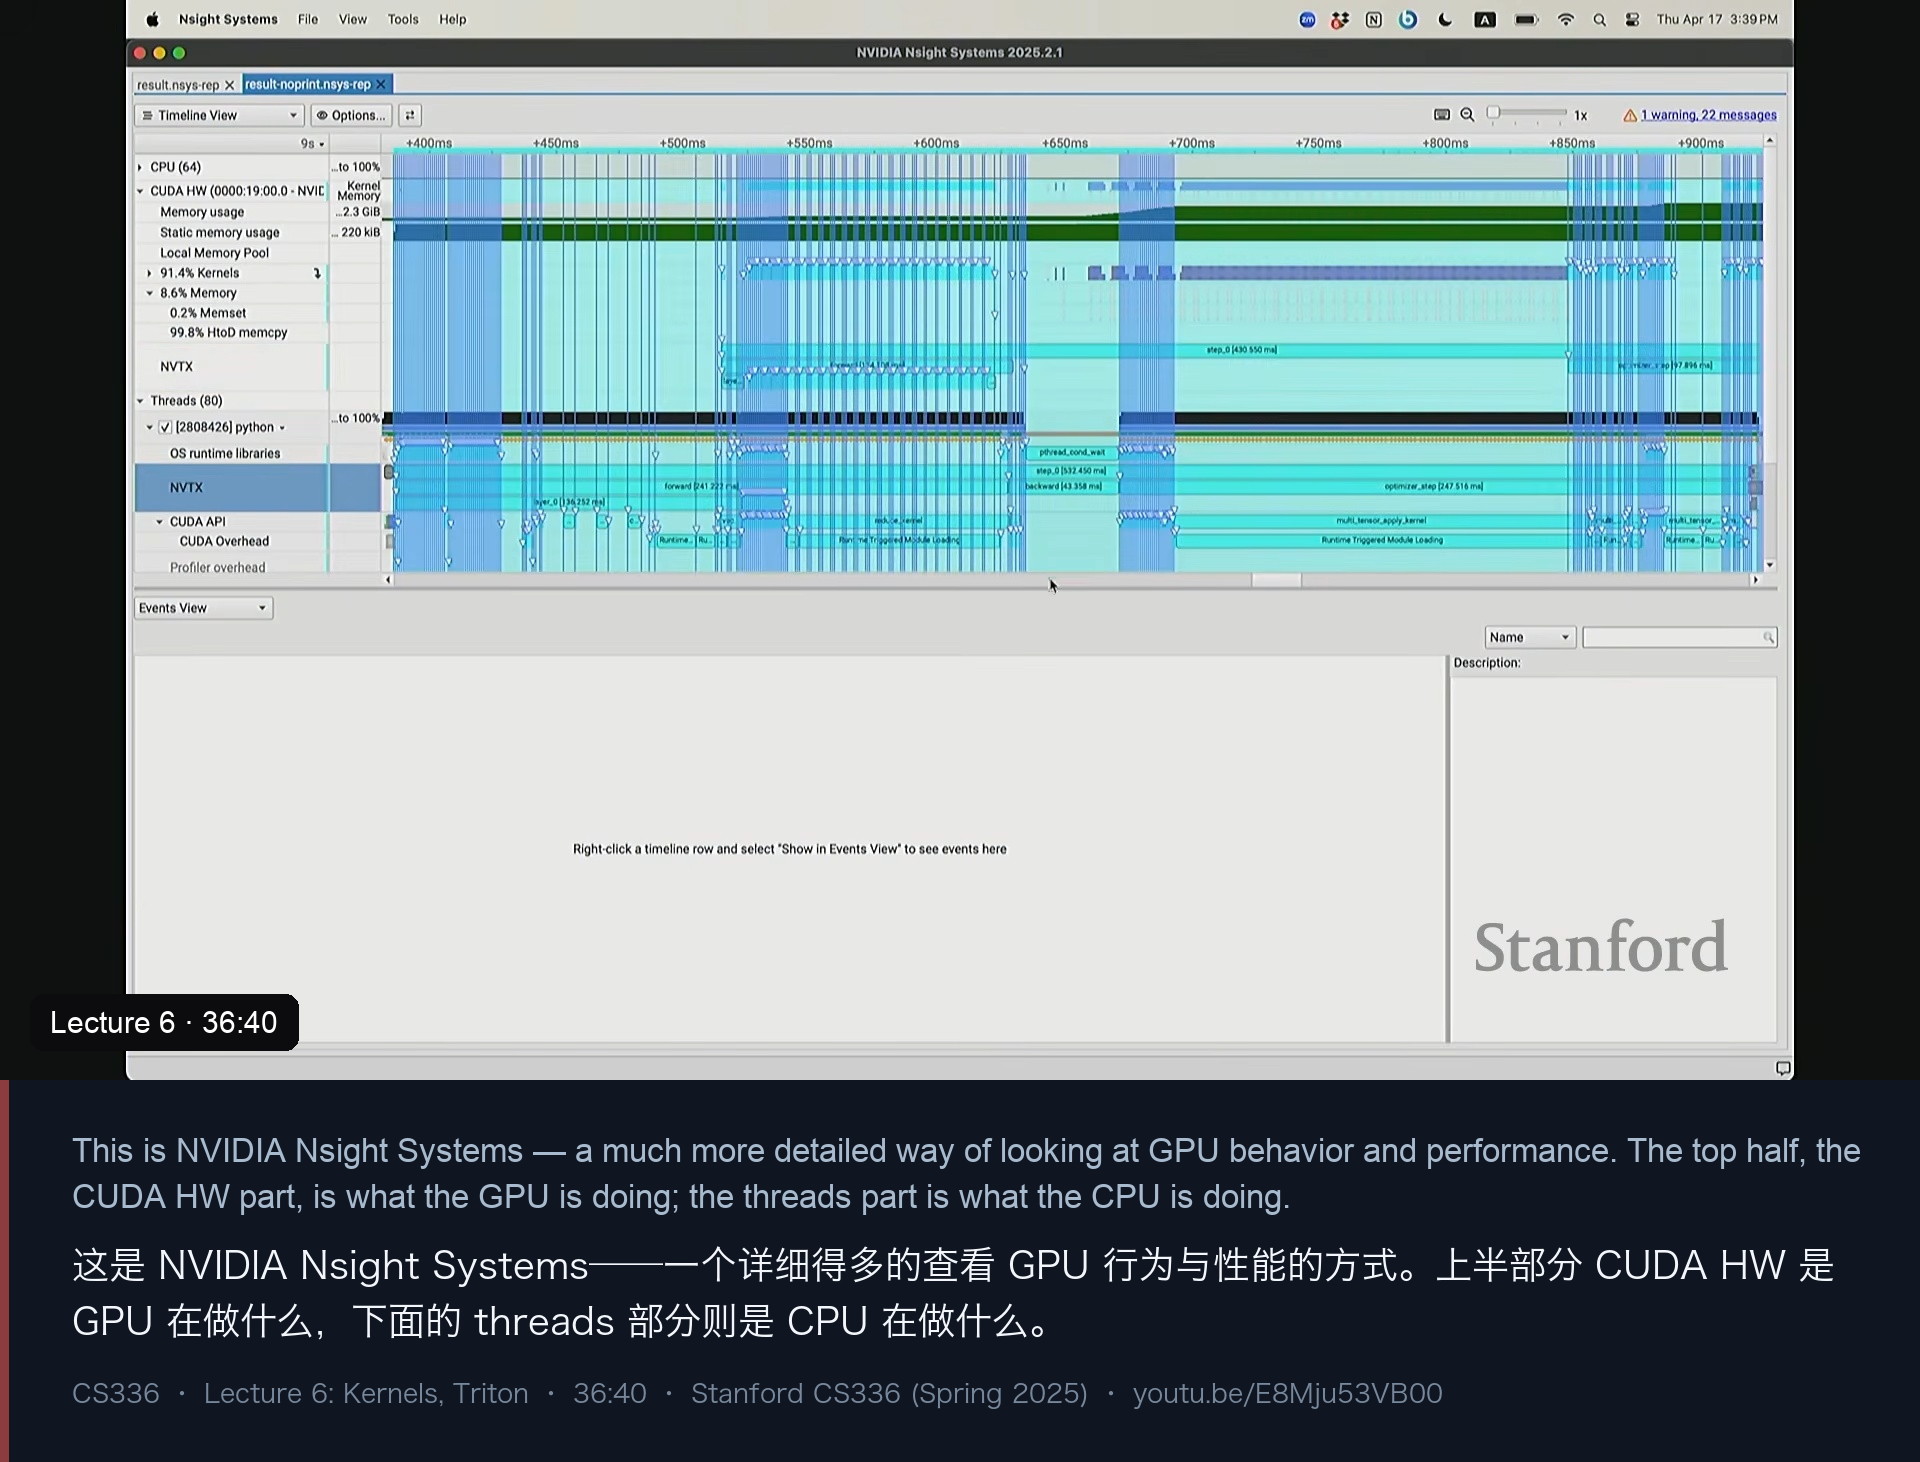Open the File menu

[308, 19]
